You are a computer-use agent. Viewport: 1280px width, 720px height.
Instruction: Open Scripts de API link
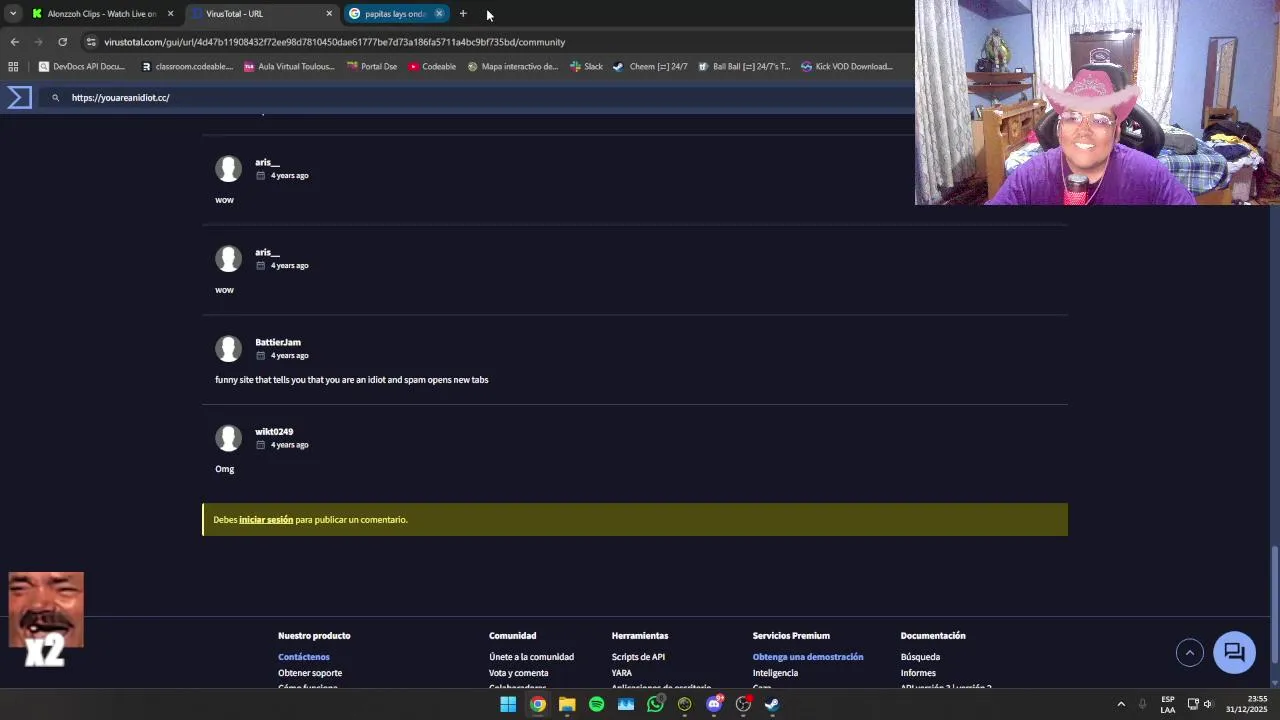click(x=638, y=657)
